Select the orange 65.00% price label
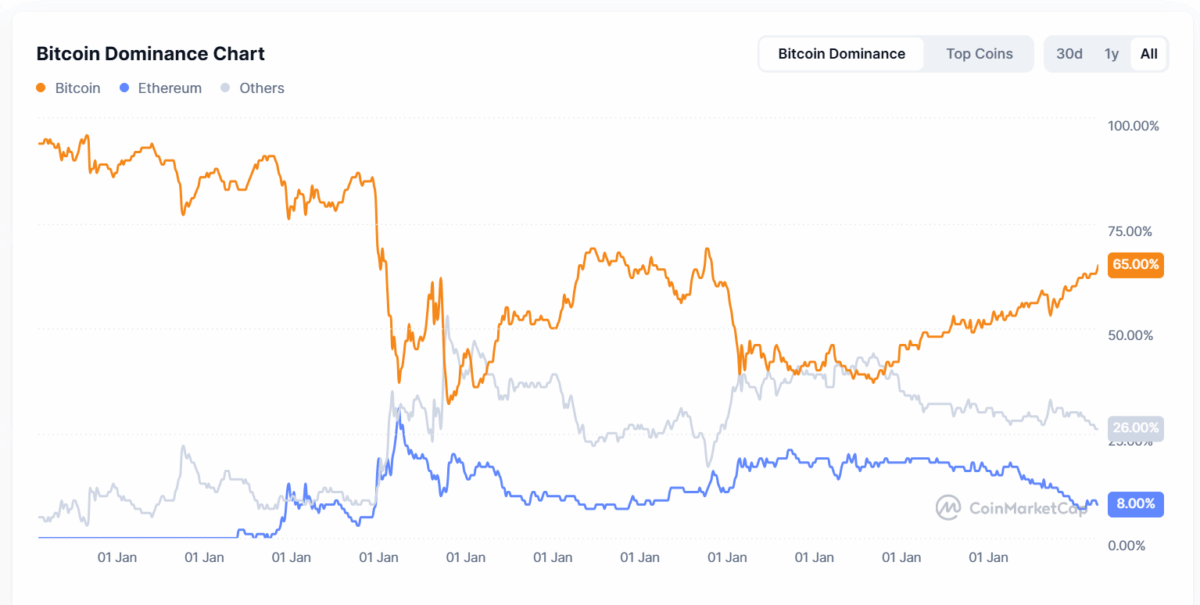Image resolution: width=1200 pixels, height=605 pixels. pos(1135,265)
